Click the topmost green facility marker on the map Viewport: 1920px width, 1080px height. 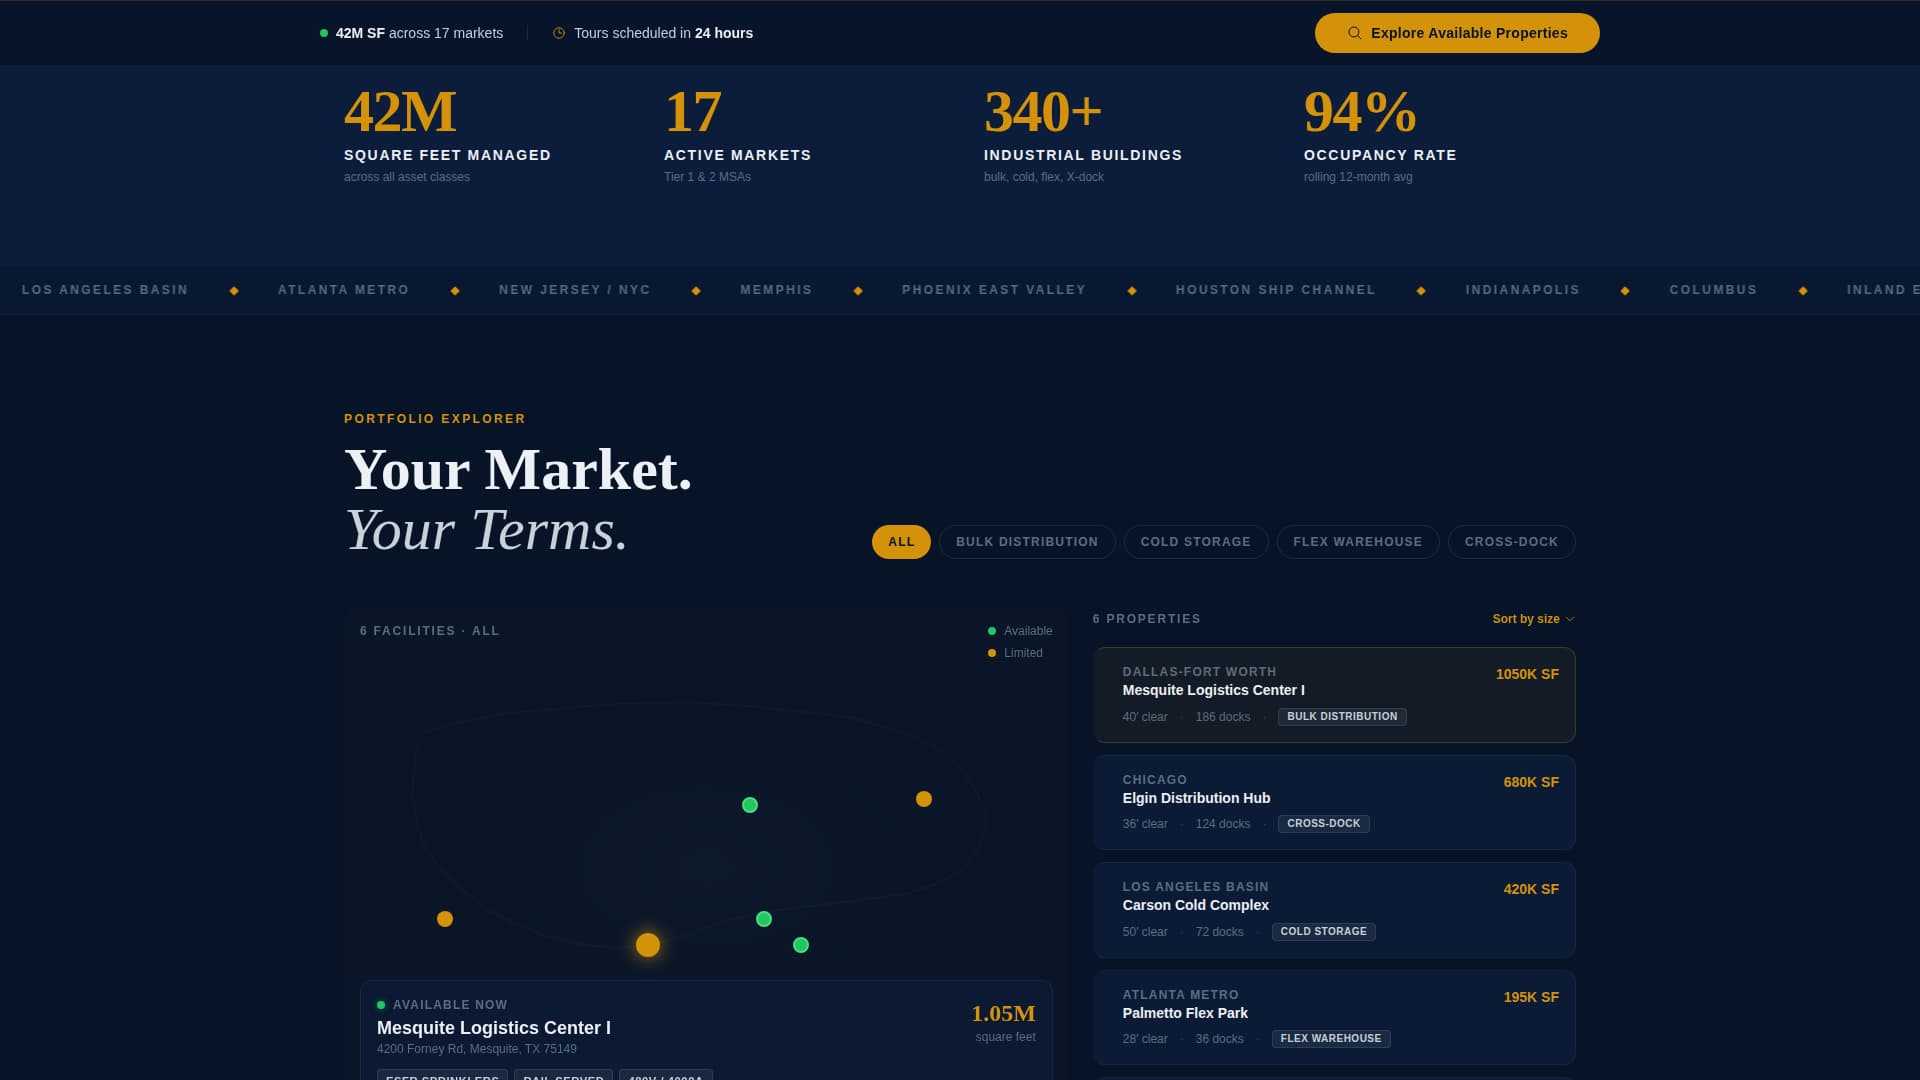pyautogui.click(x=749, y=805)
